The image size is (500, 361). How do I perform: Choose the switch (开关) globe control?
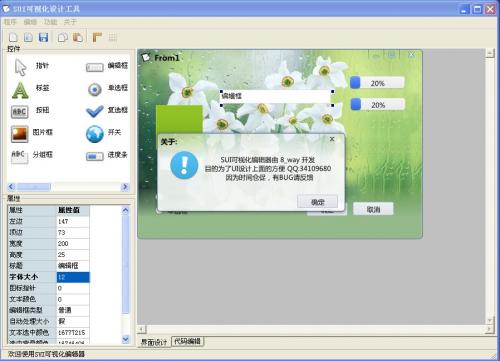coord(95,134)
